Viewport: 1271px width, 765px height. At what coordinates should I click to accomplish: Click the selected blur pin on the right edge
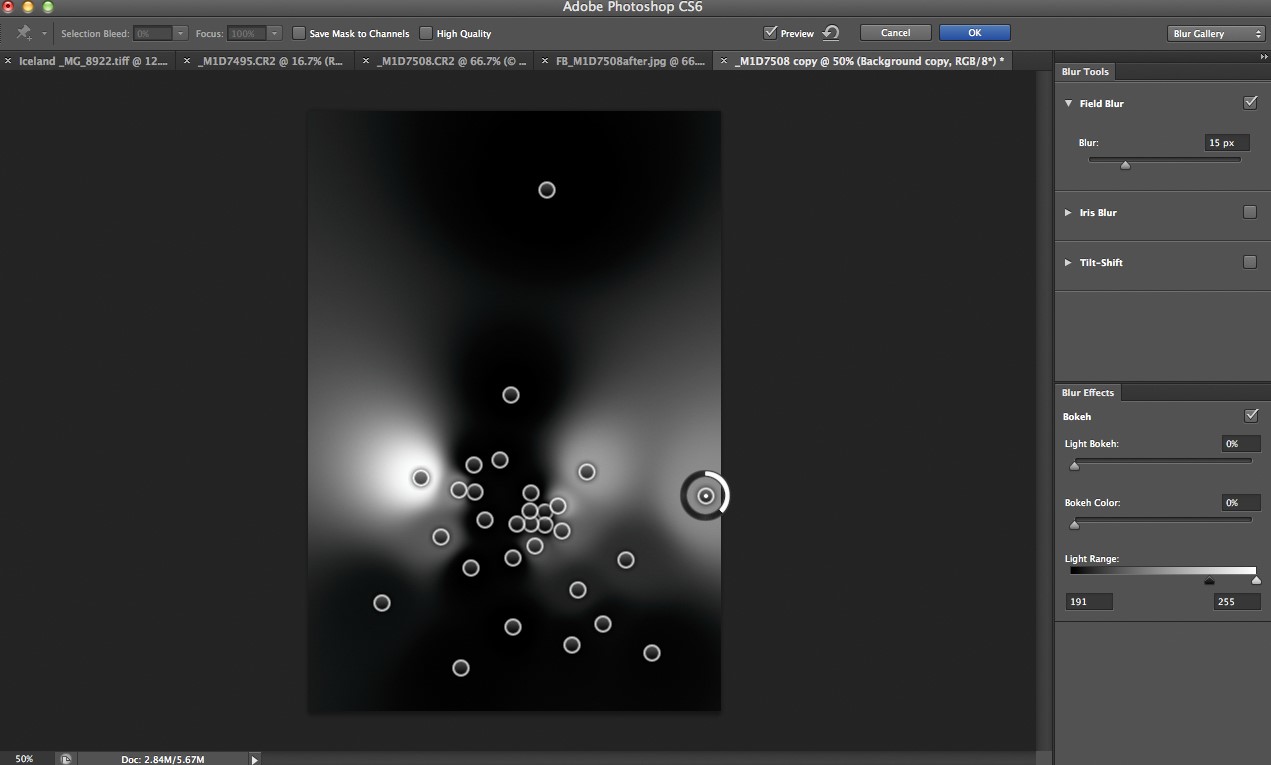coord(705,495)
